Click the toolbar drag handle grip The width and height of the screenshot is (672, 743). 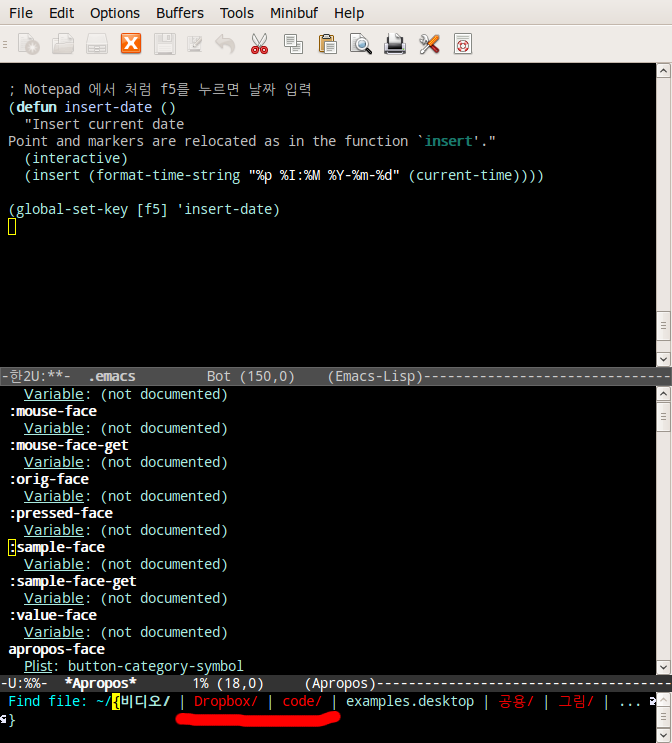point(5,45)
